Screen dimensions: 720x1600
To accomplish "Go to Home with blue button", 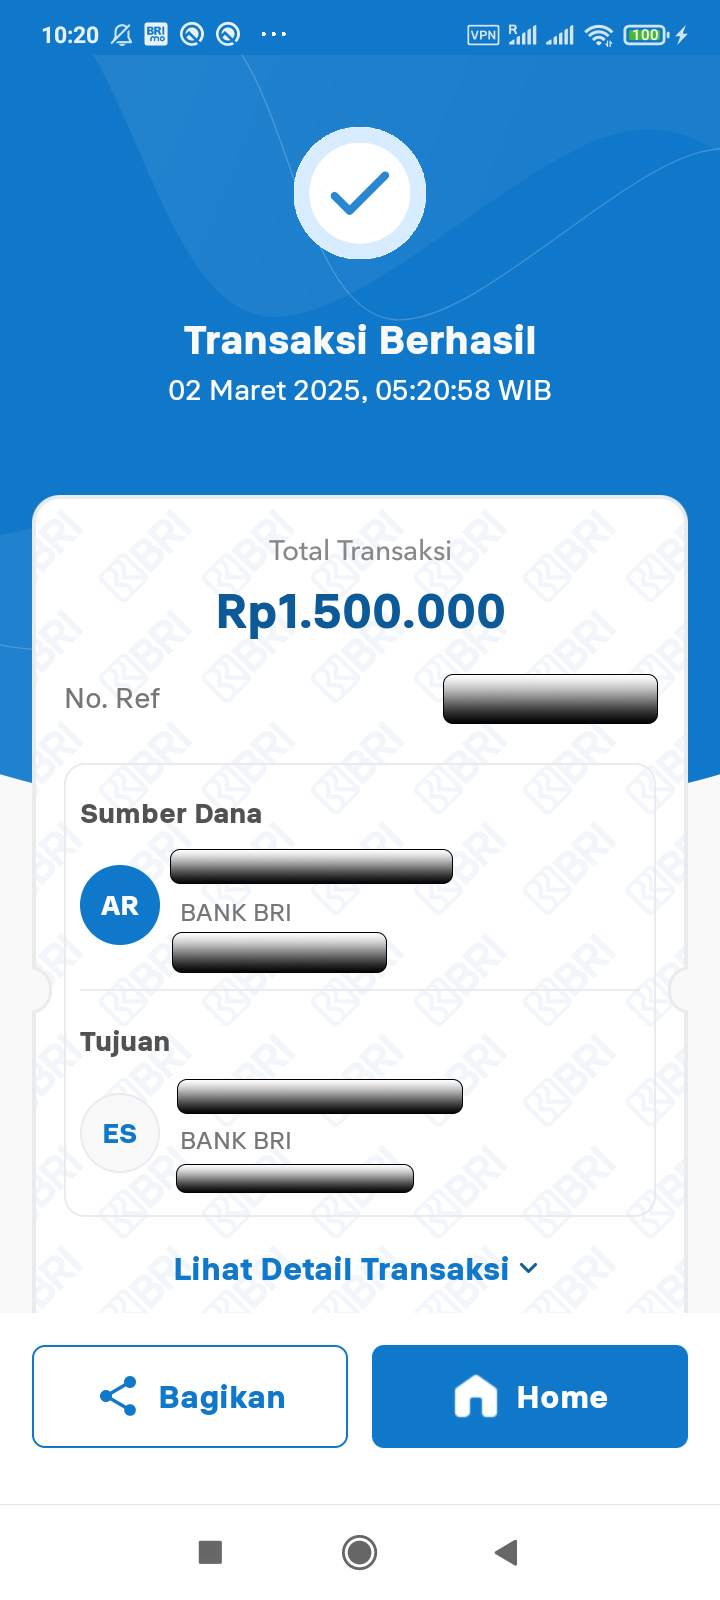I will tap(530, 1396).
